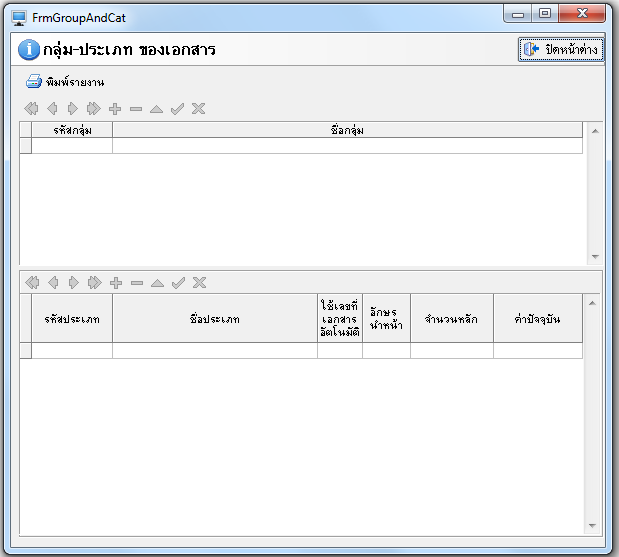Go to previous record in category navigator
The height and width of the screenshot is (557, 619).
(53, 283)
